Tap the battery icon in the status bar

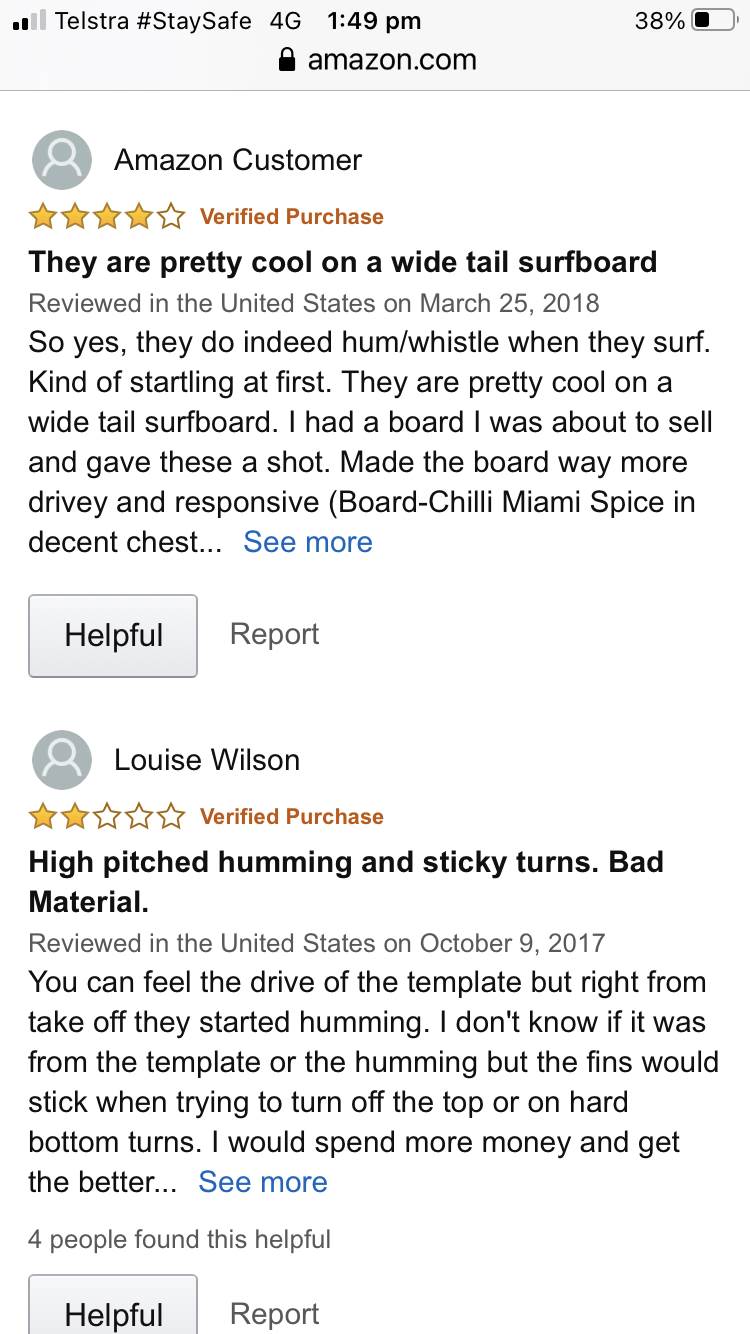(714, 20)
